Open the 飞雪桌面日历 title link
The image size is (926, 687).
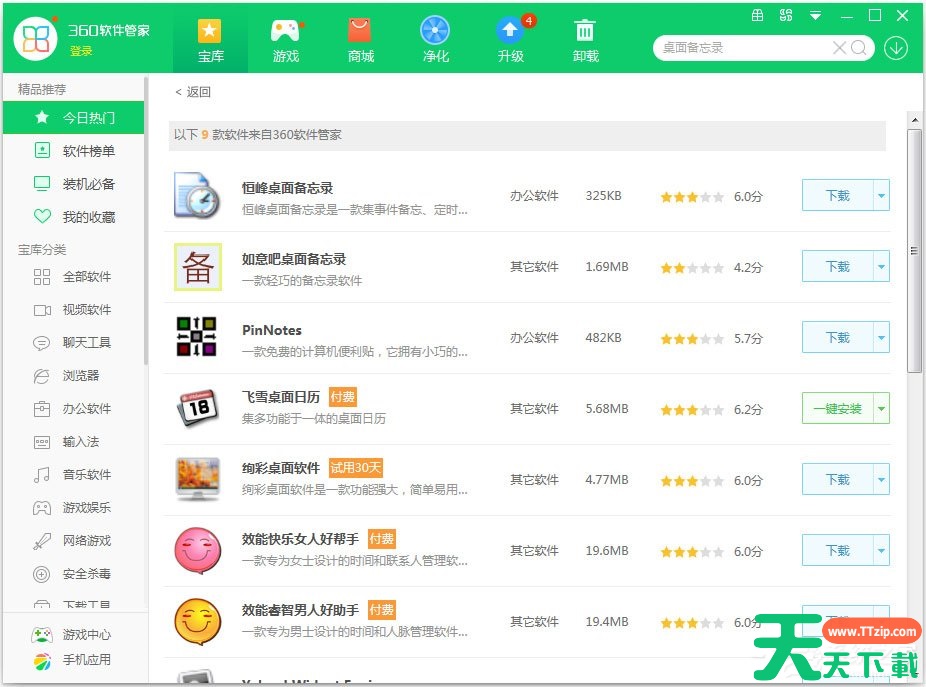point(281,397)
